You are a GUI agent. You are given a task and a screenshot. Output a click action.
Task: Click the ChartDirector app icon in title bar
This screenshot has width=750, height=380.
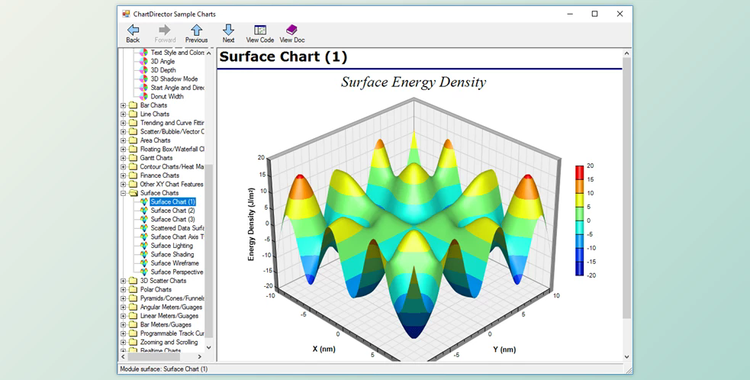(x=126, y=14)
